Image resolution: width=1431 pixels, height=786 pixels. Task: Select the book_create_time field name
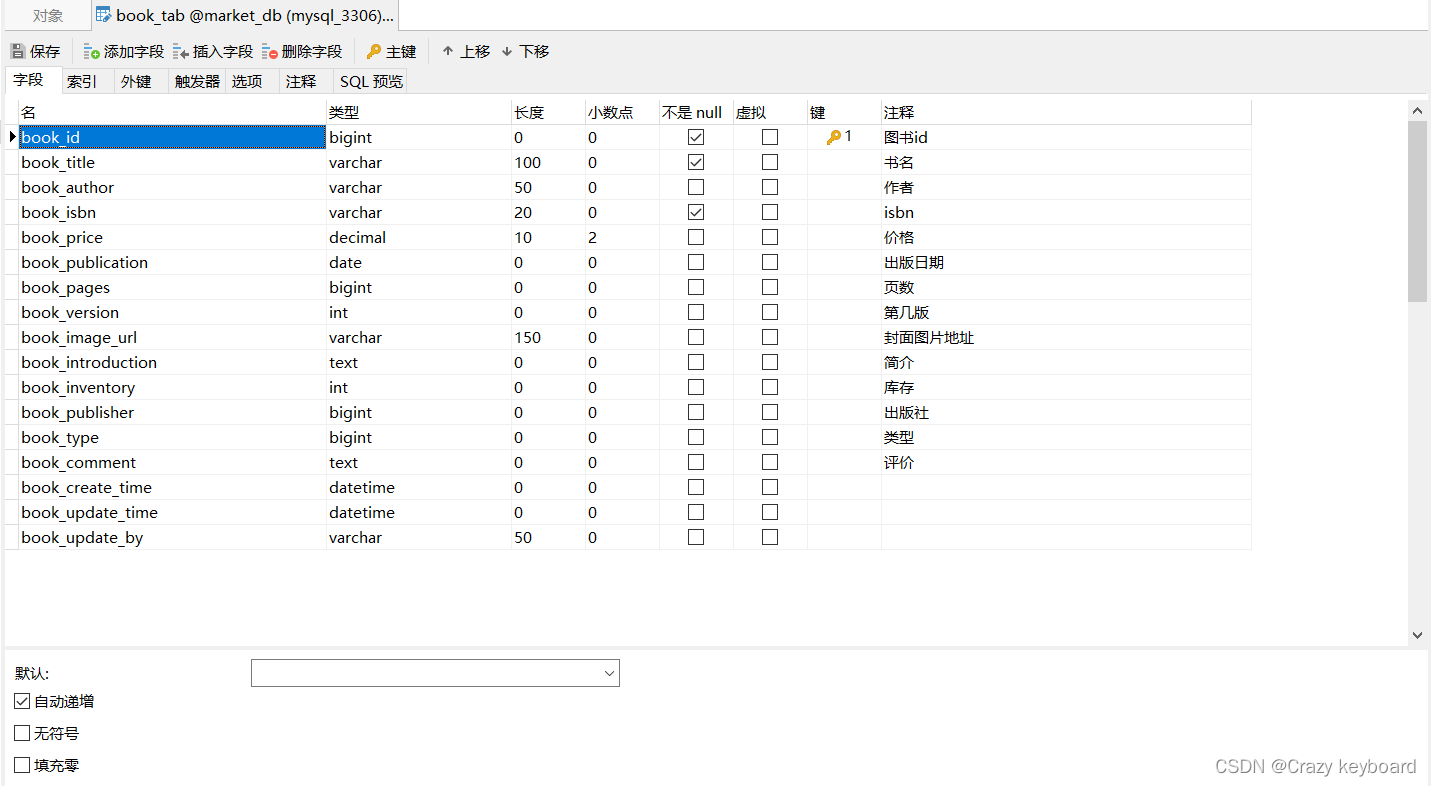pos(87,487)
